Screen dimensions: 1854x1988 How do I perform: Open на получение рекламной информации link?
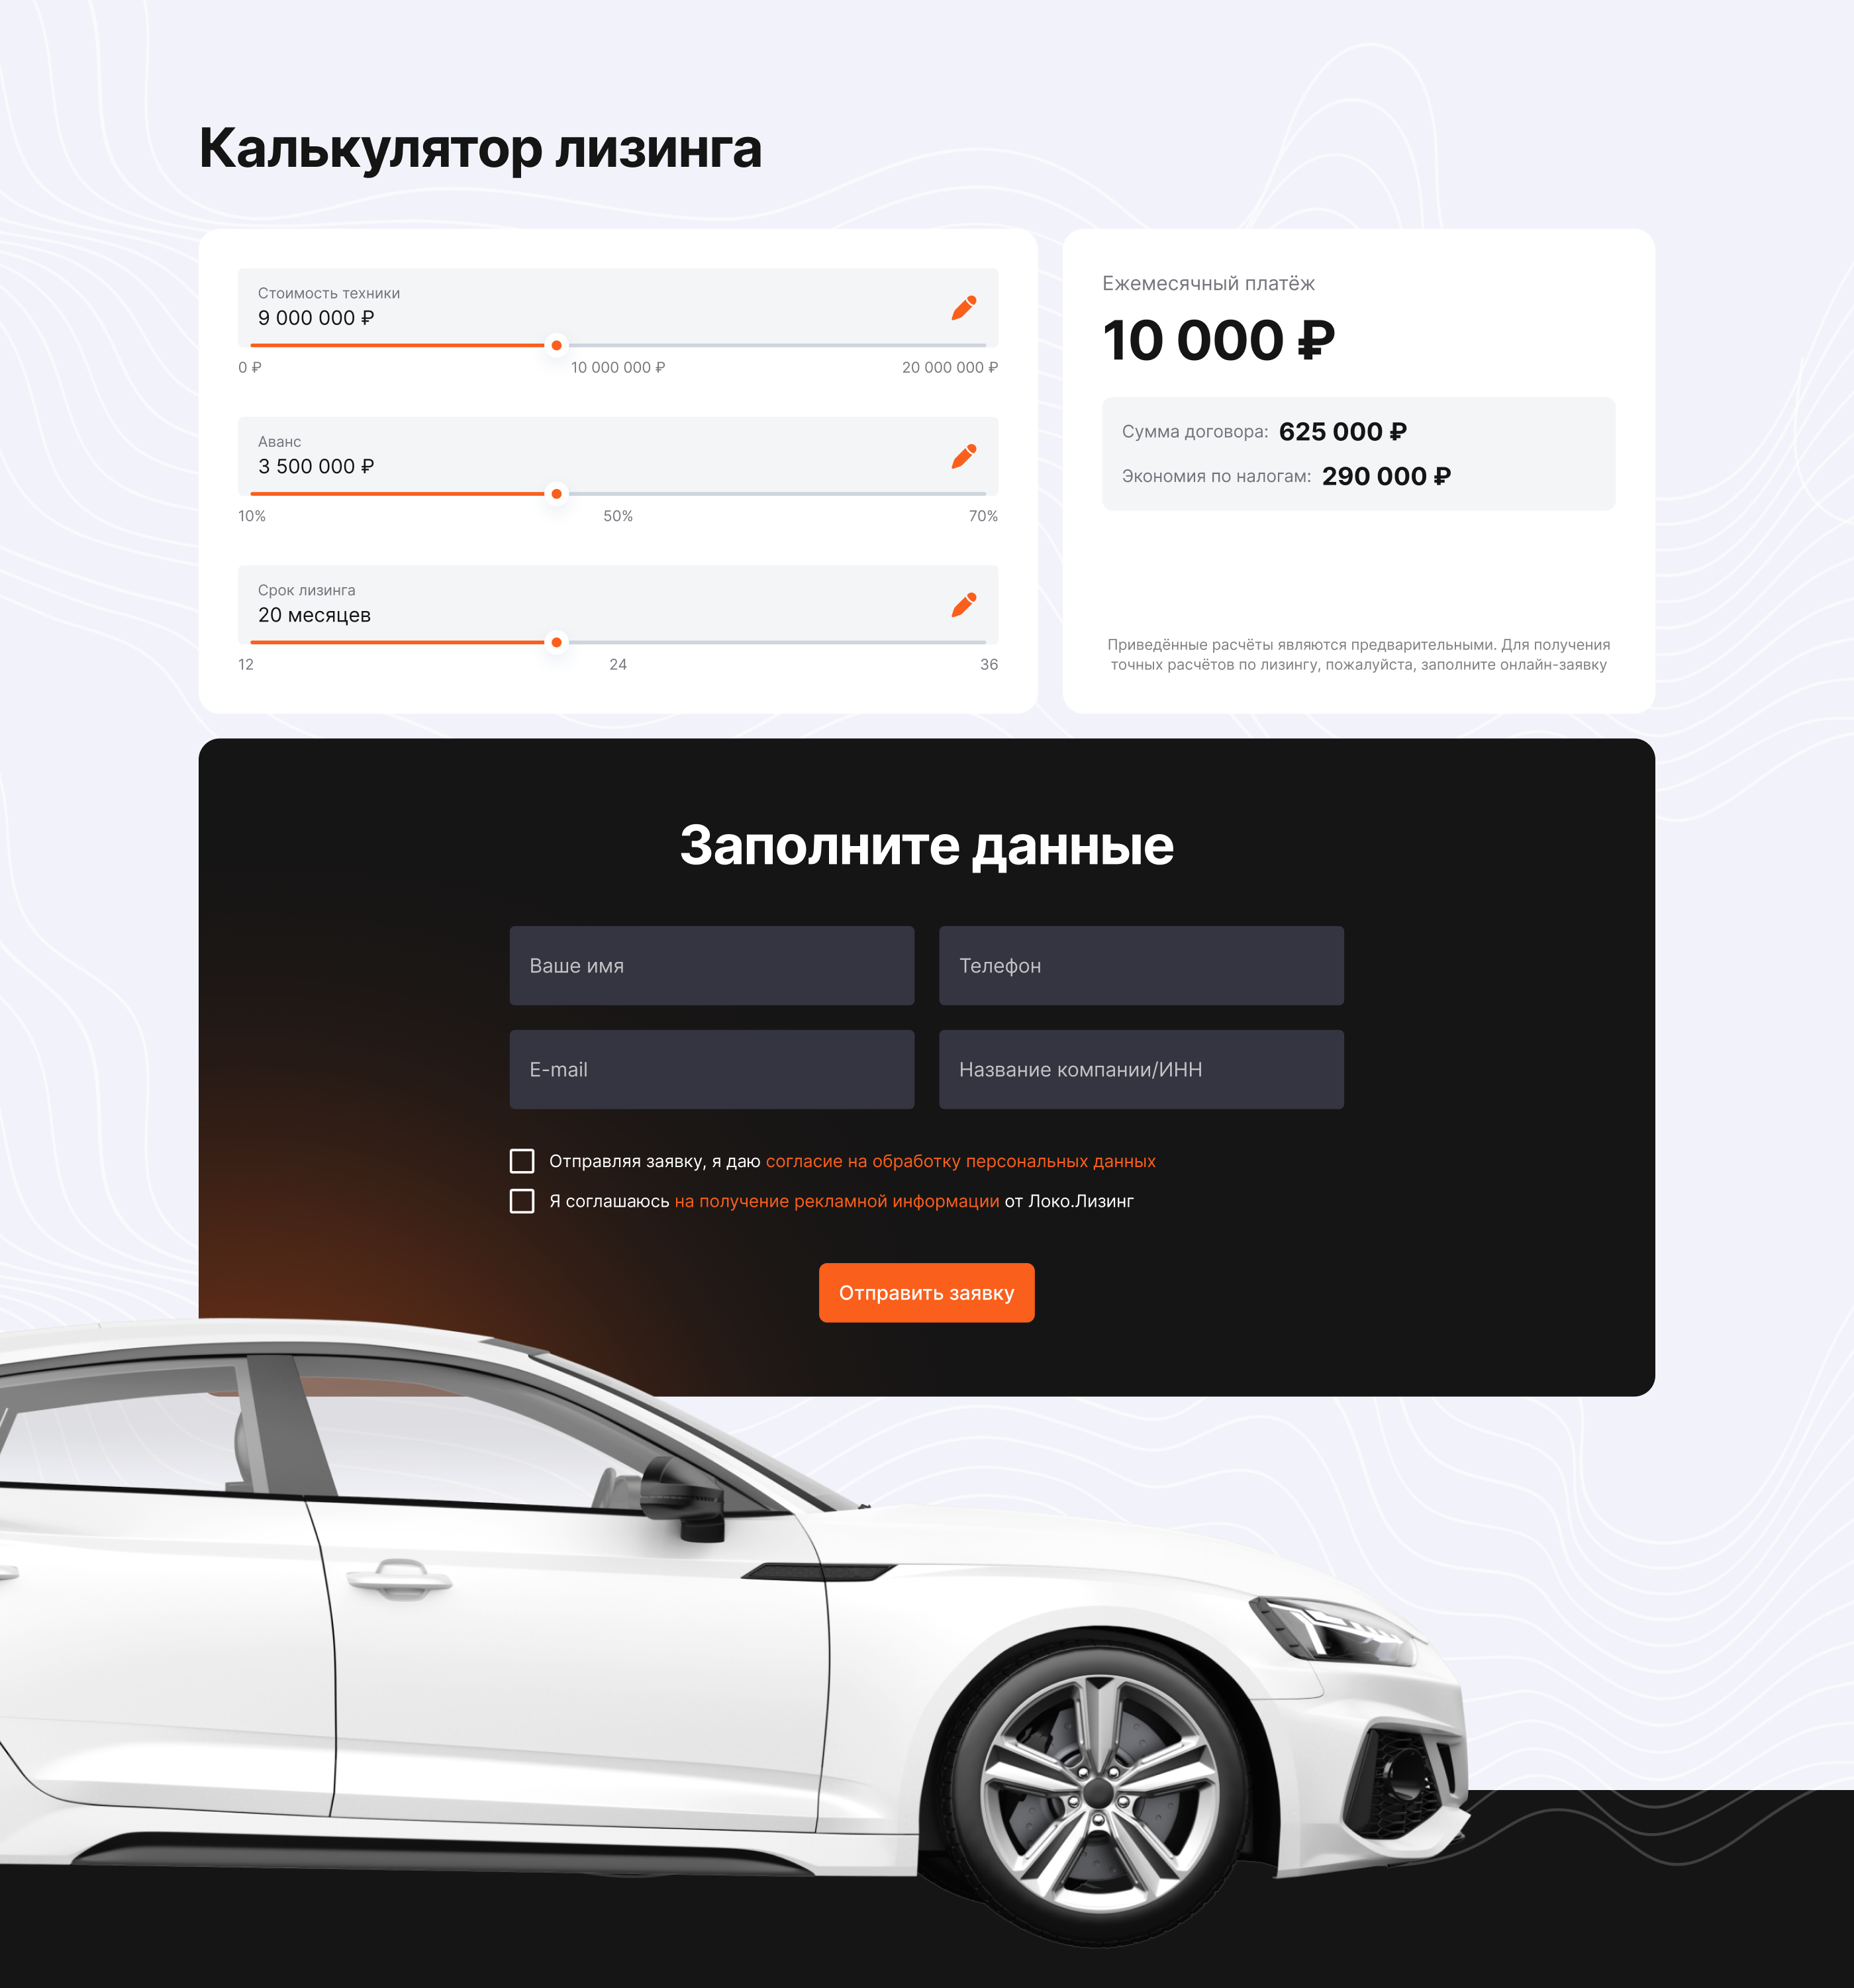click(837, 1201)
